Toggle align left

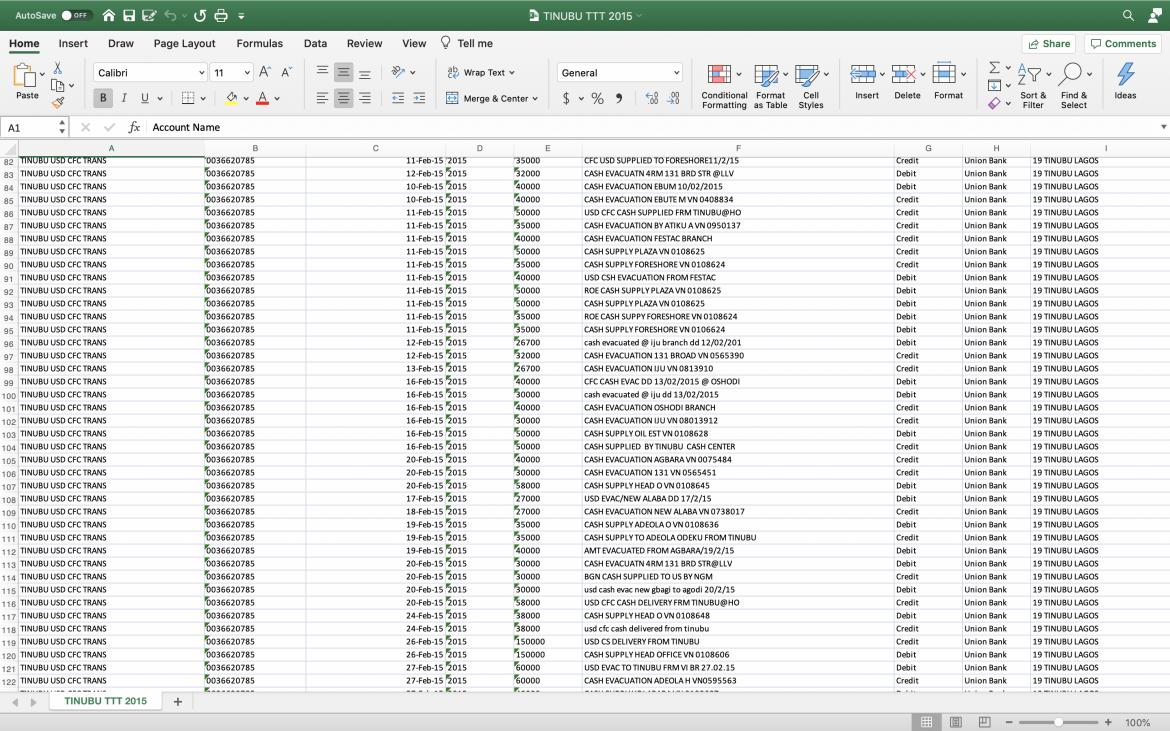322,98
